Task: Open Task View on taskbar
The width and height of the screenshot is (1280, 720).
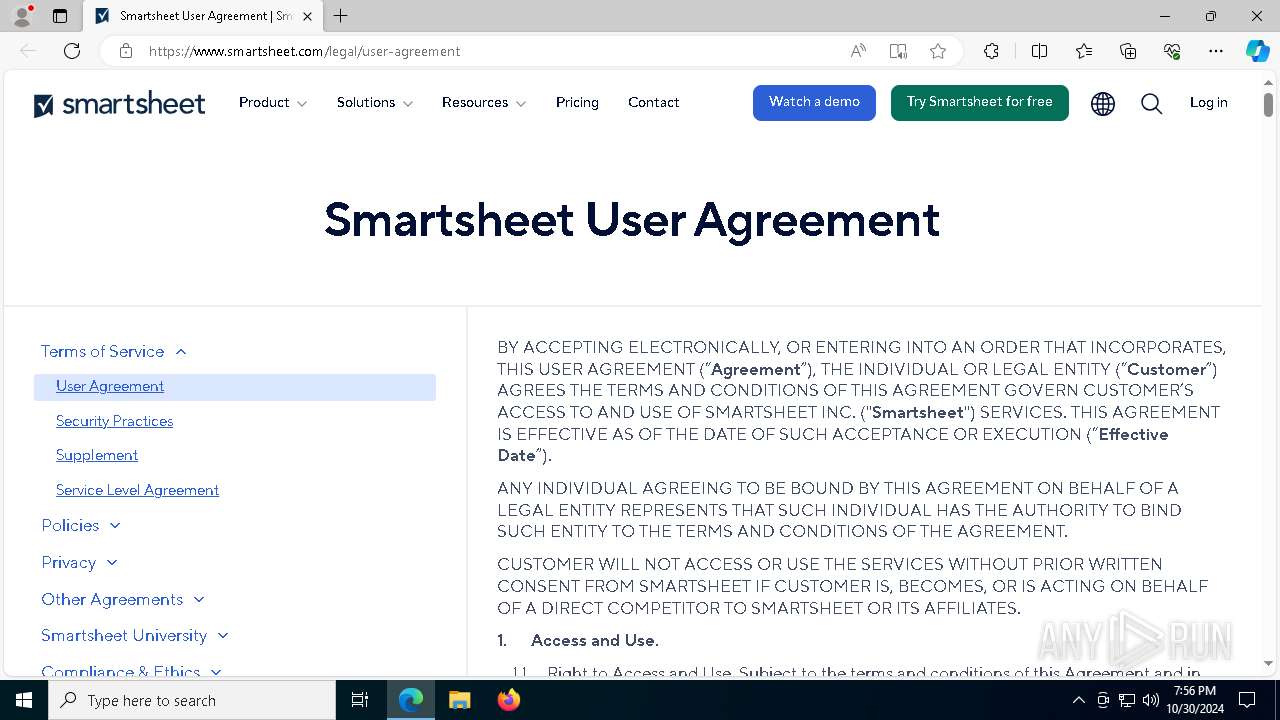Action: [x=360, y=700]
